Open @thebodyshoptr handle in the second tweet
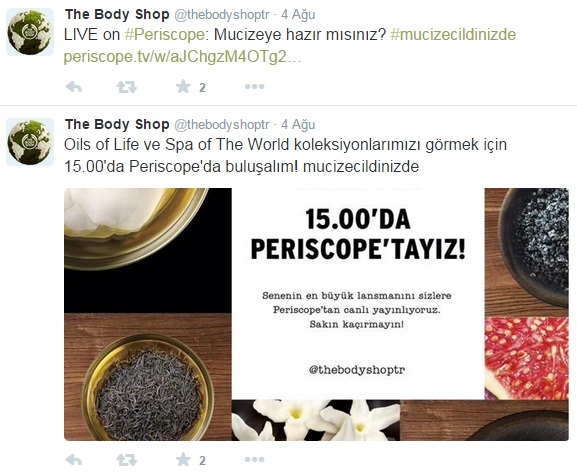577x474 pixels. [x=222, y=125]
